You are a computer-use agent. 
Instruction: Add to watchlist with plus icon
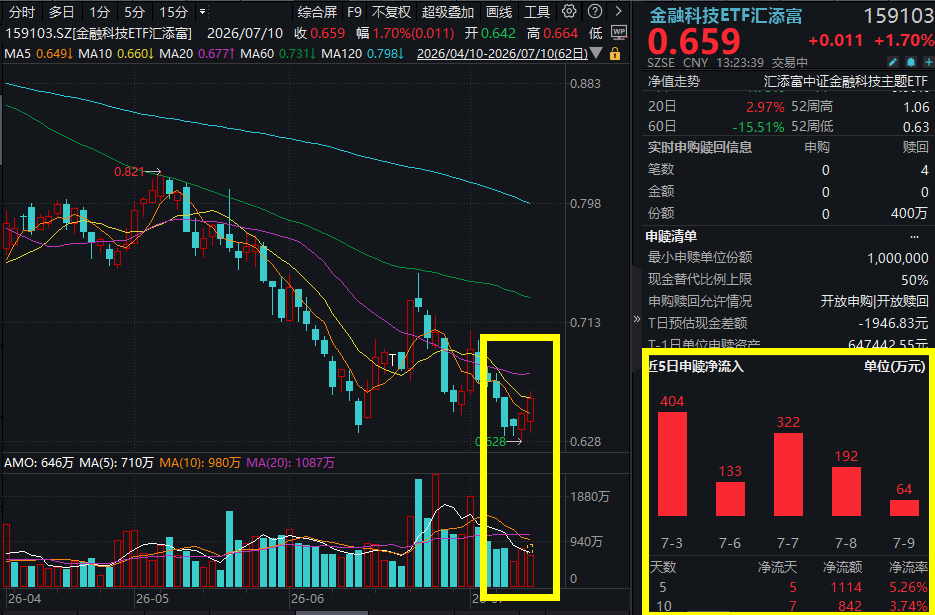pyautogui.click(x=928, y=62)
